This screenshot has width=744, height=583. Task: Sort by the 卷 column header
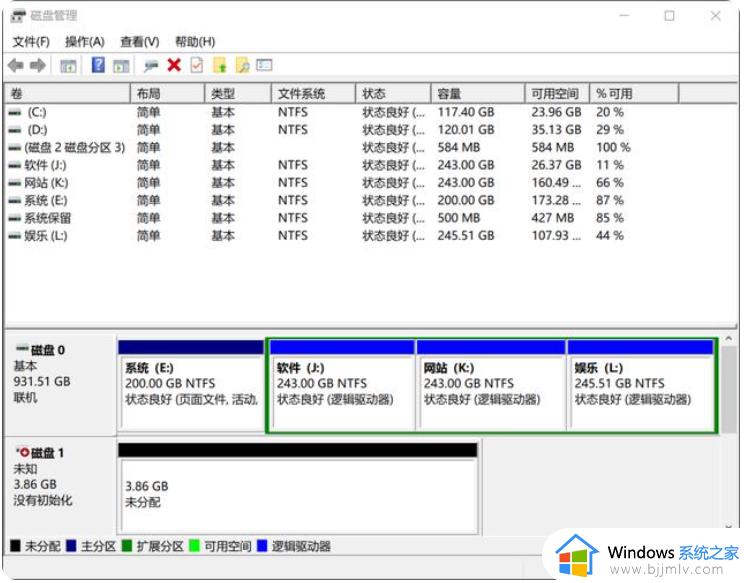(x=67, y=93)
